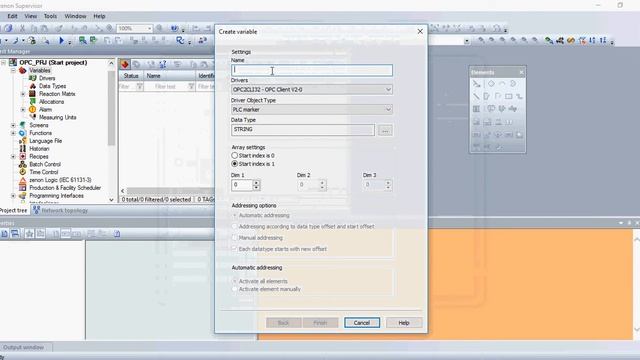Click the Back button
This screenshot has height=360, width=640.
pyautogui.click(x=283, y=322)
